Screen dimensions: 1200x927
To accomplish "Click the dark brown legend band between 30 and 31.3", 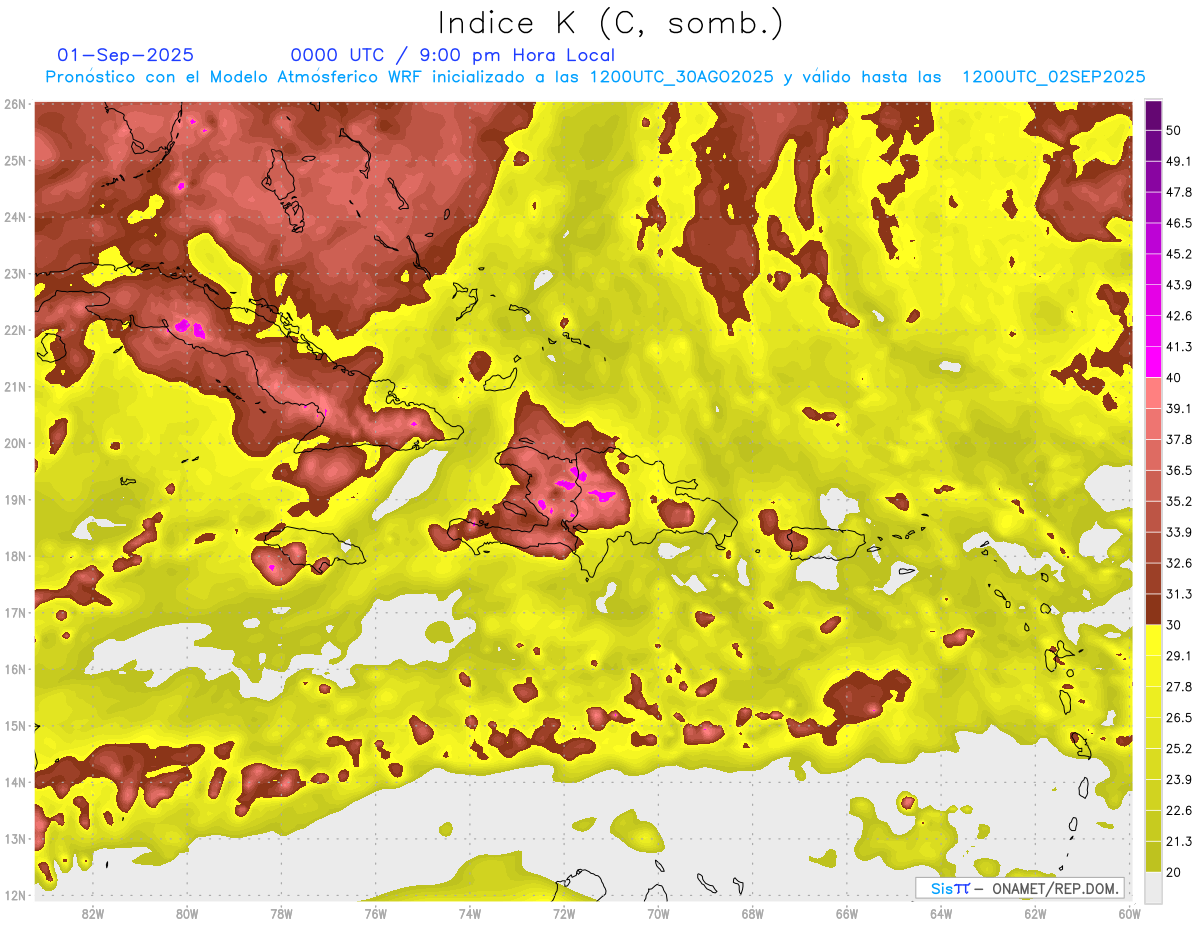I will click(1153, 609).
